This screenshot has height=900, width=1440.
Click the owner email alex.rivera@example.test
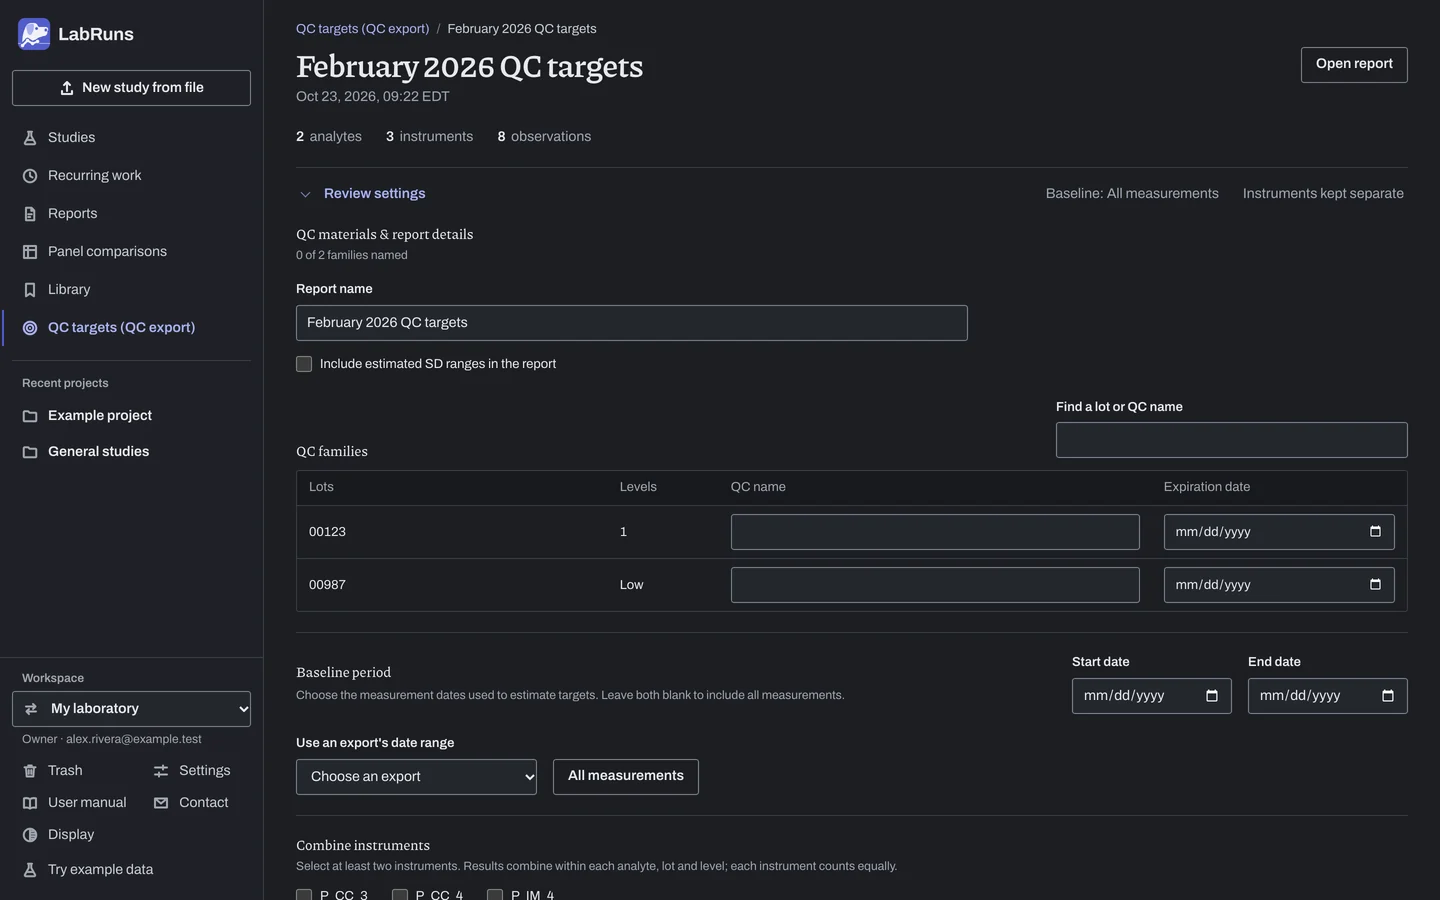(134, 740)
